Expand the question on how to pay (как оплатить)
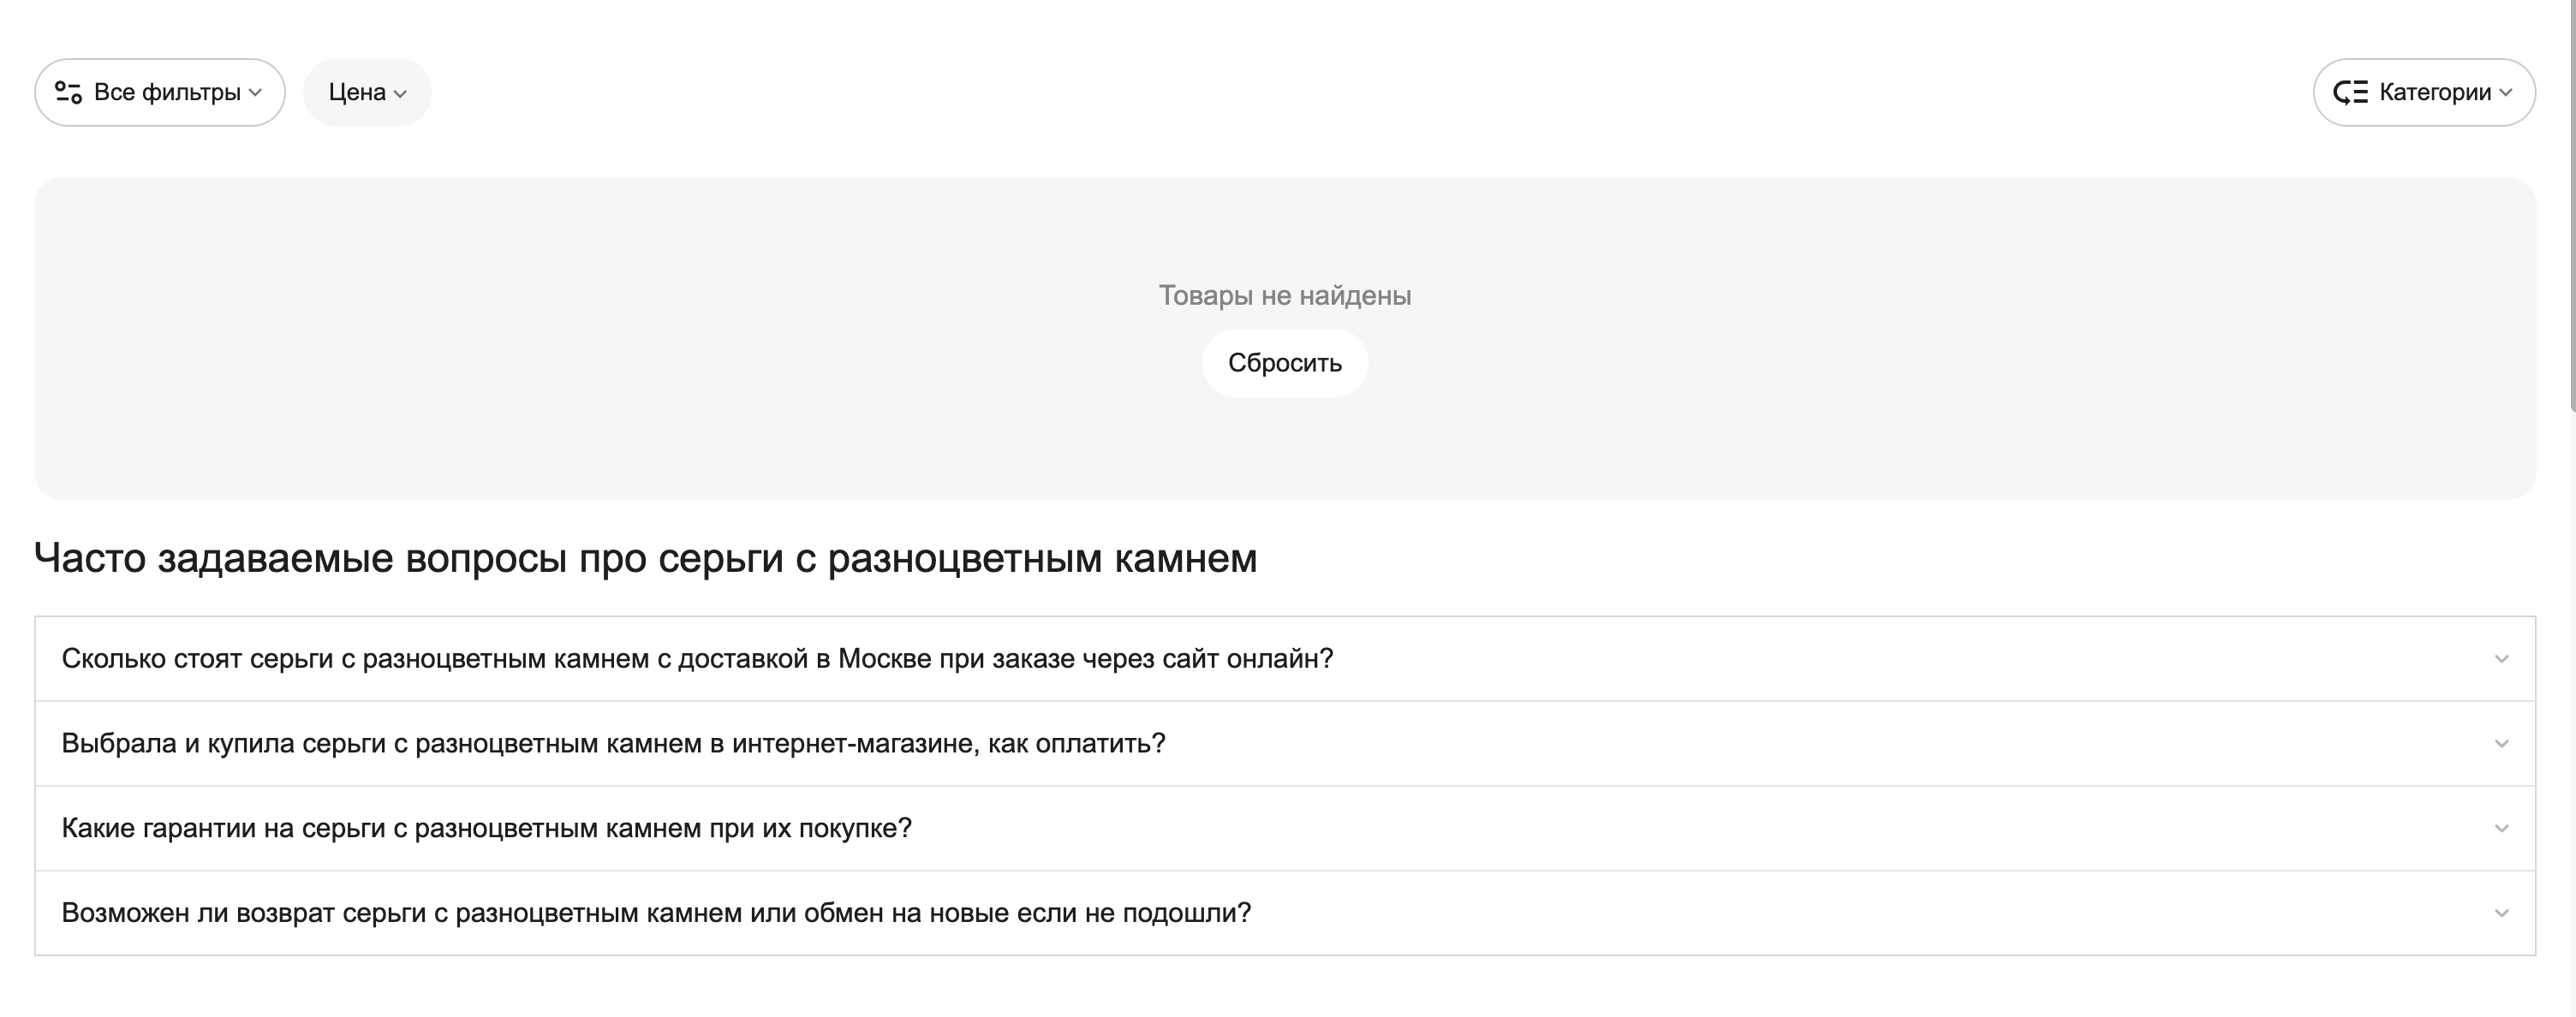The width and height of the screenshot is (2576, 1017). [613, 744]
